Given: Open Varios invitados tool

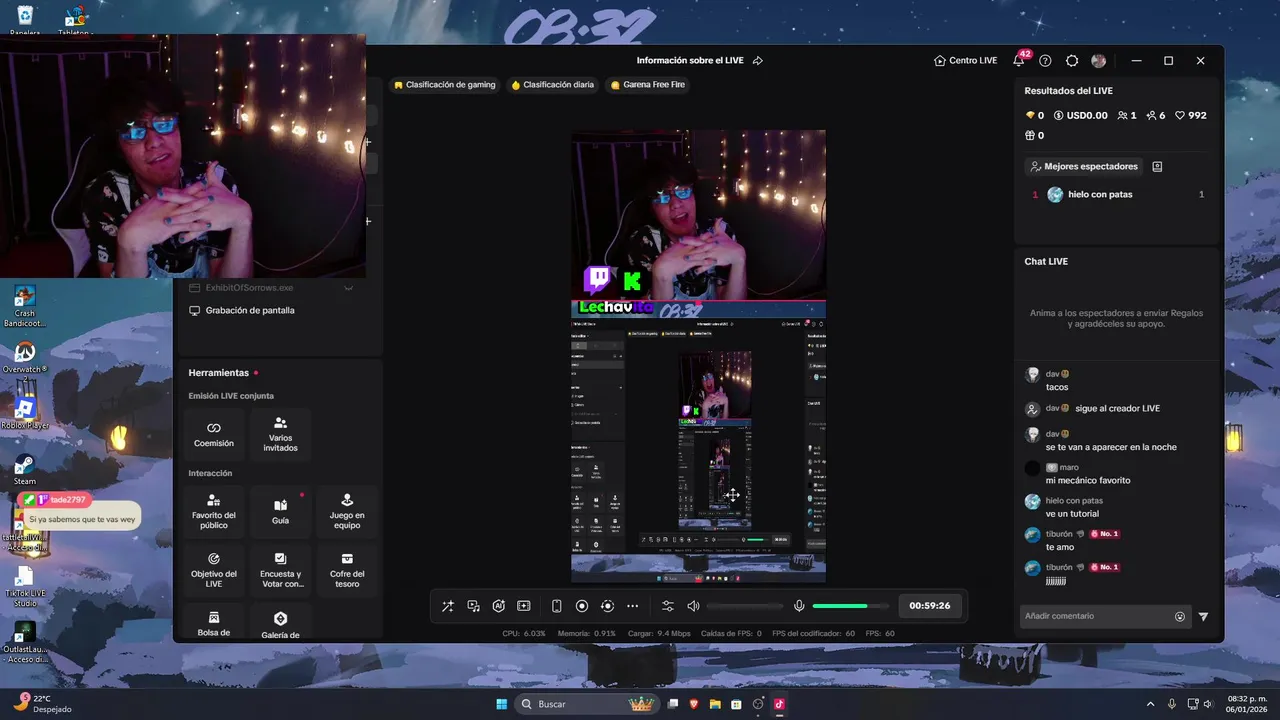Looking at the screenshot, I should coord(280,434).
